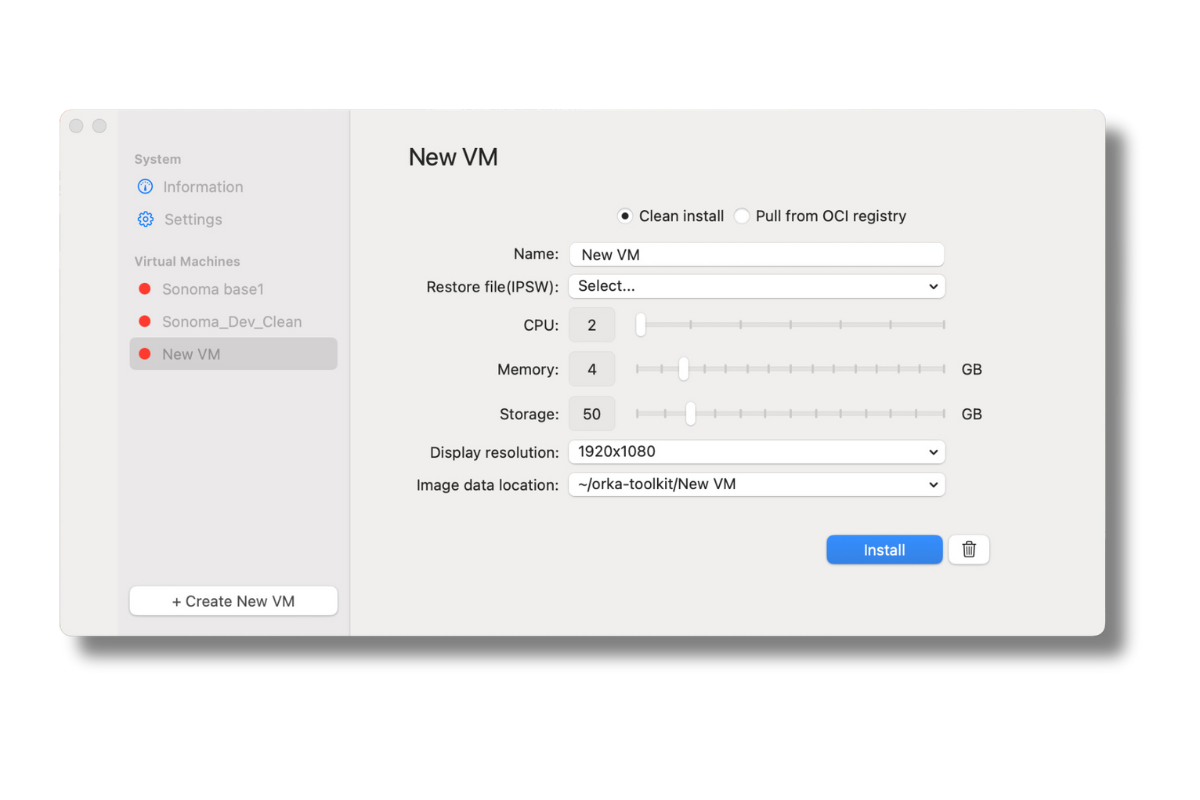The image size is (1200, 800).
Task: Click the + Create New VM button
Action: (233, 601)
